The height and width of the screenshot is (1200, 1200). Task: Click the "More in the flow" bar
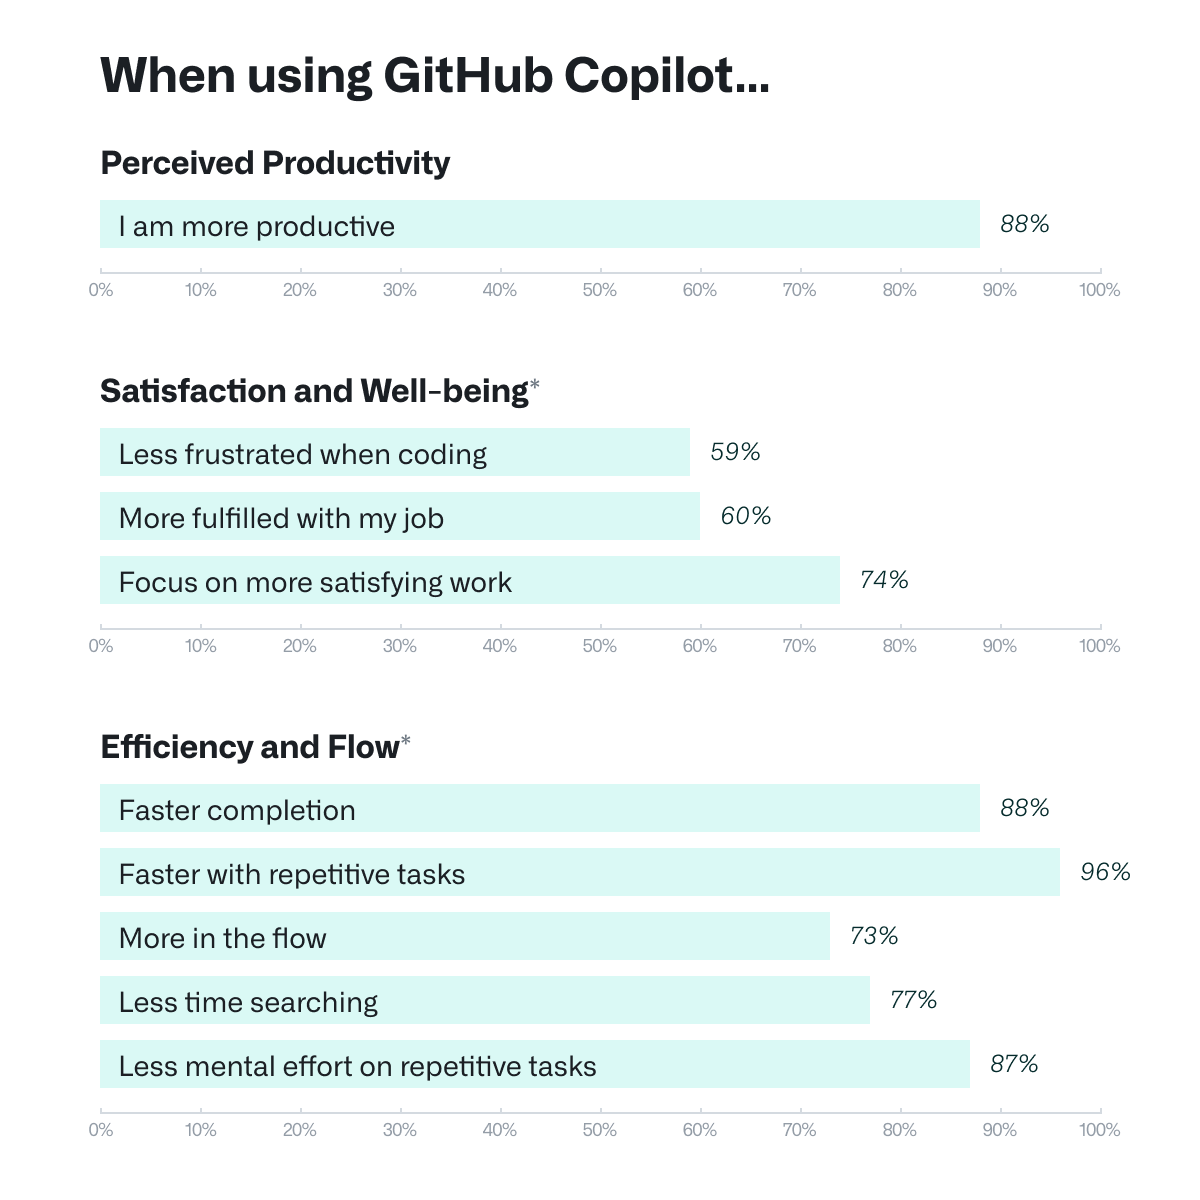465,936
